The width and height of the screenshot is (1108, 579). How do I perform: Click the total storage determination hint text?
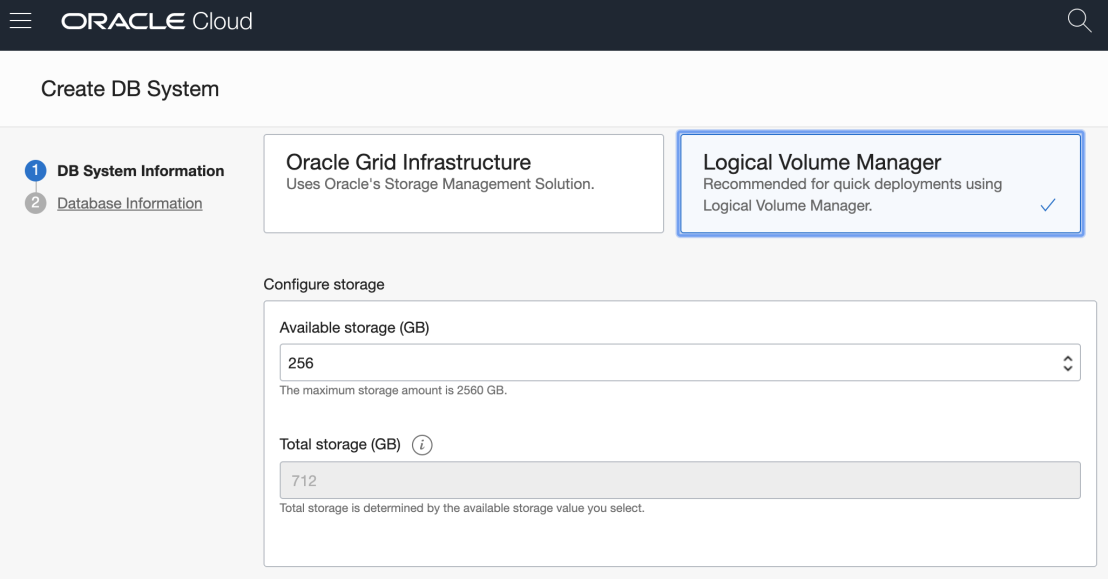click(461, 508)
